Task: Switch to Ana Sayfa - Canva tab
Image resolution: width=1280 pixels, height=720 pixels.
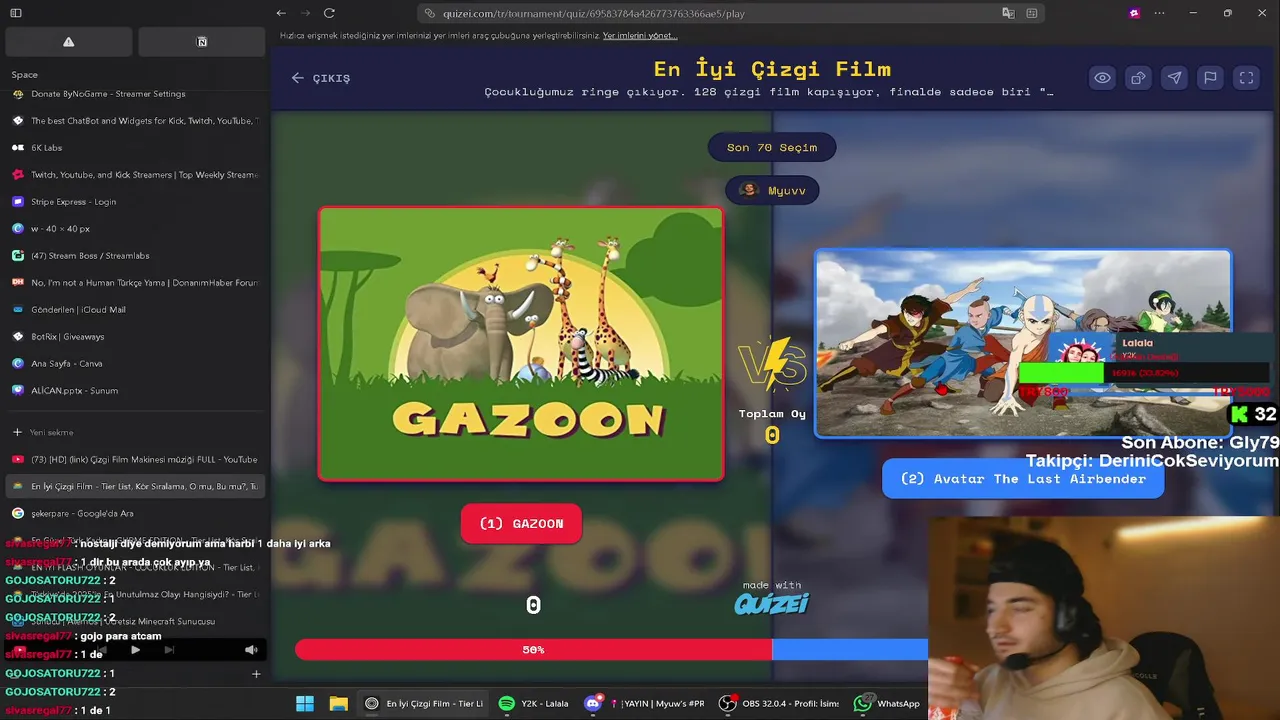Action: pyautogui.click(x=135, y=364)
